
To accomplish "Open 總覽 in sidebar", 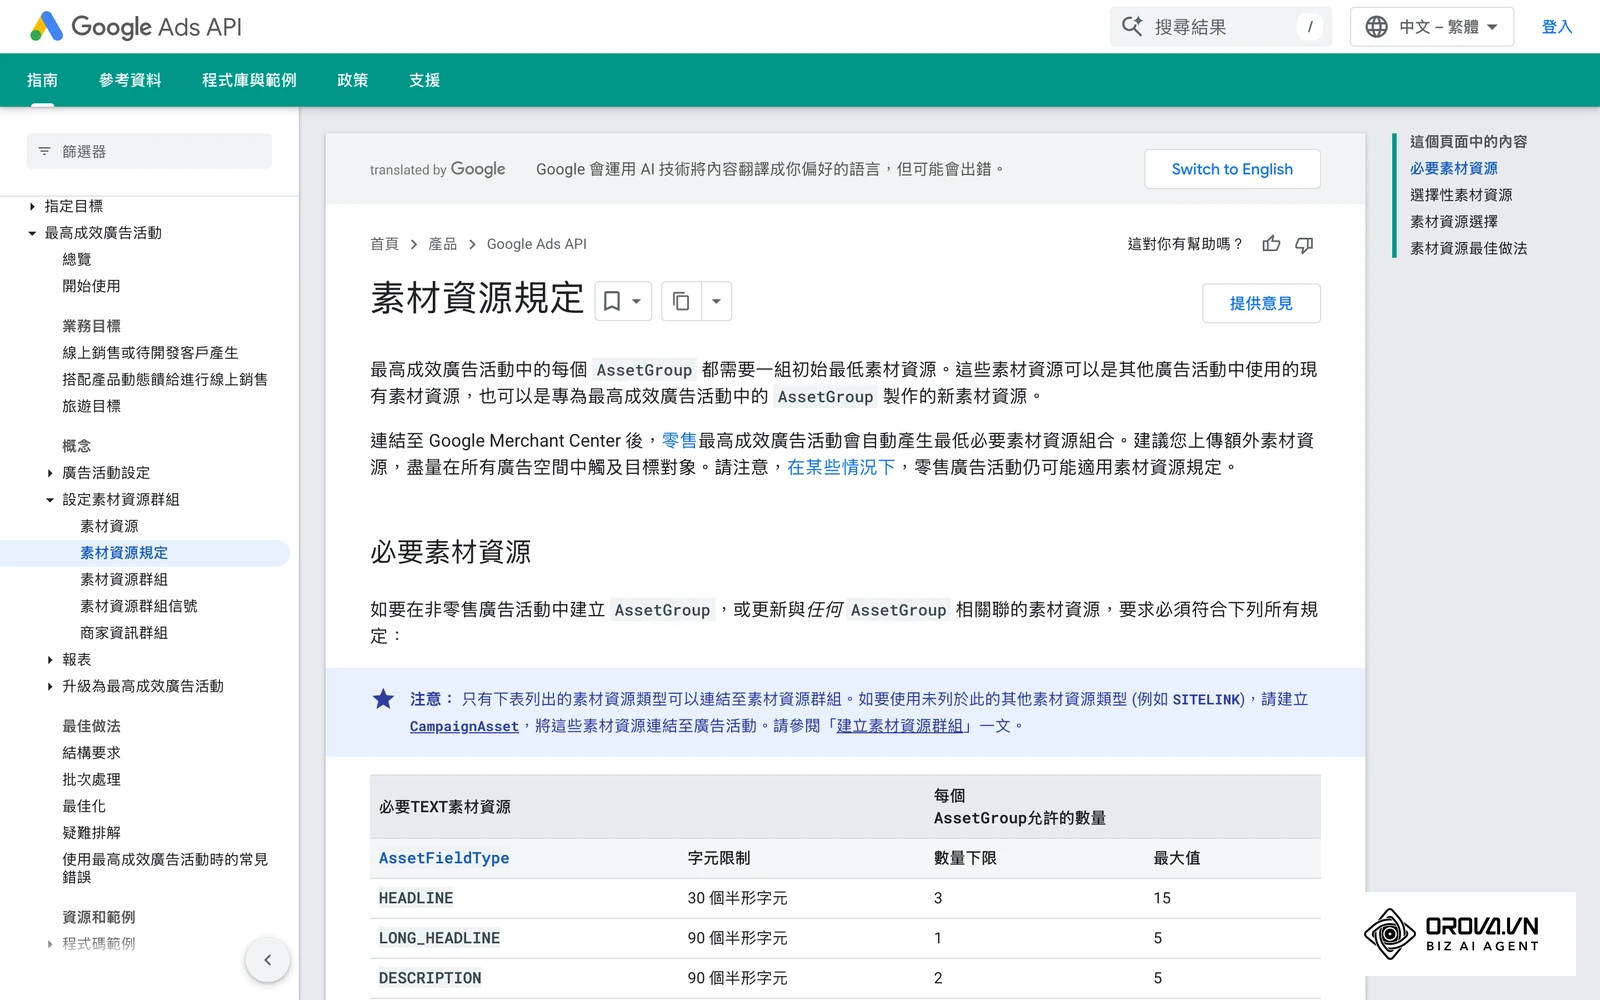I will (77, 260).
